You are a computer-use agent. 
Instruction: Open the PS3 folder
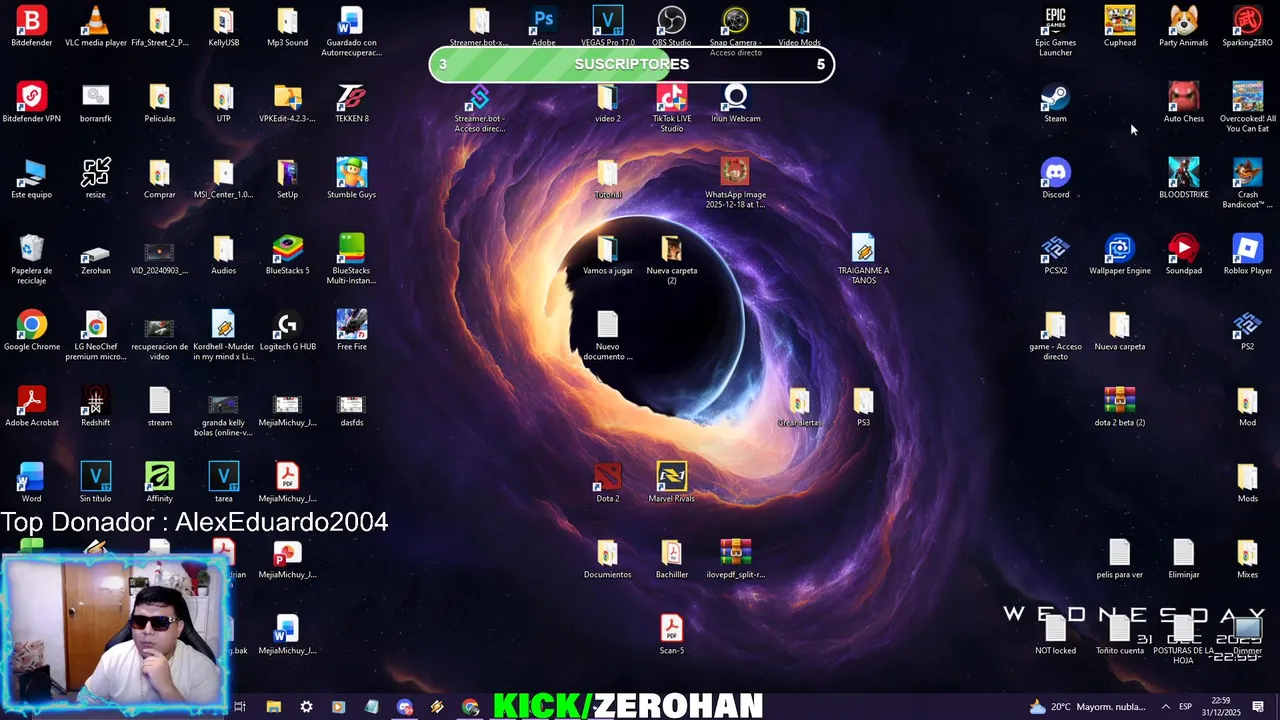point(864,407)
